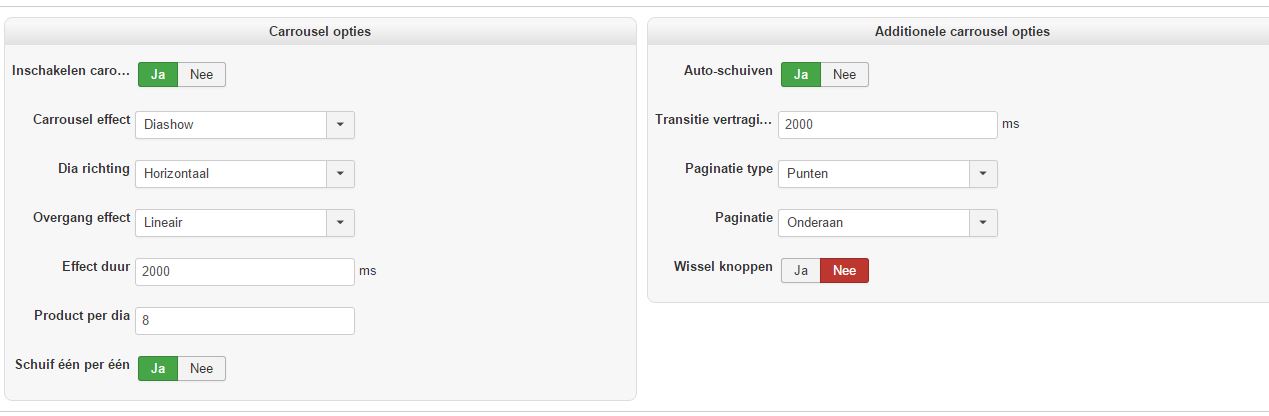The width and height of the screenshot is (1269, 416).
Task: Expand the Dia richting dropdown
Action: point(340,173)
